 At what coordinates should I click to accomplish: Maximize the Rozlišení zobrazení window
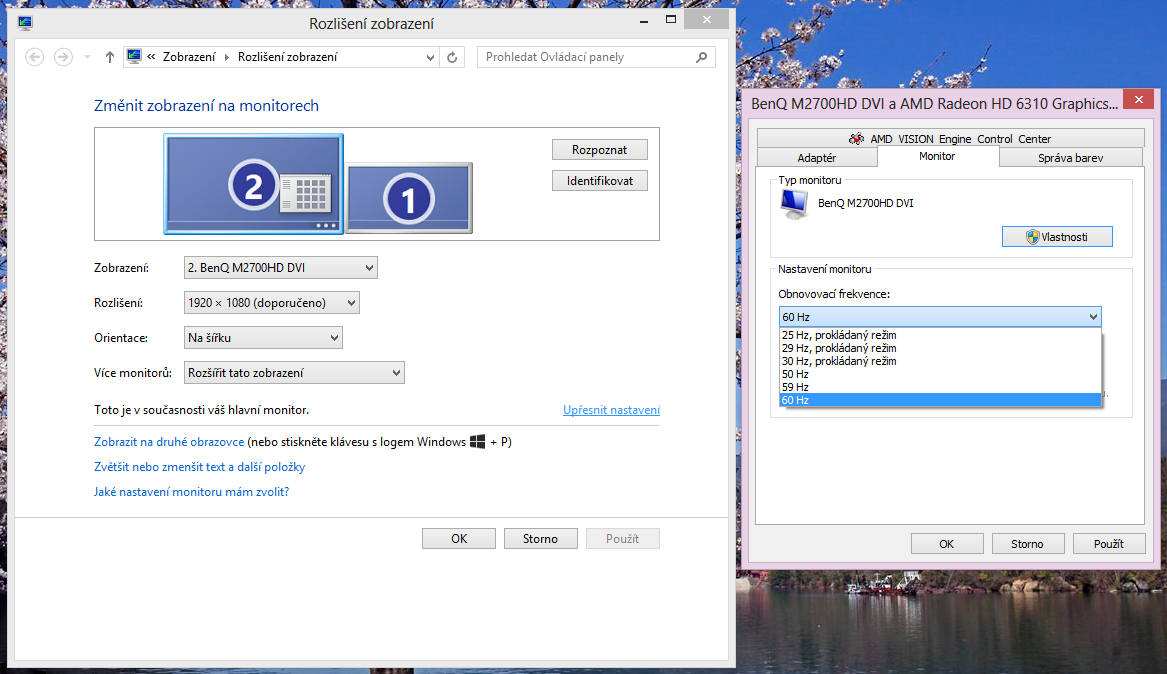click(671, 20)
